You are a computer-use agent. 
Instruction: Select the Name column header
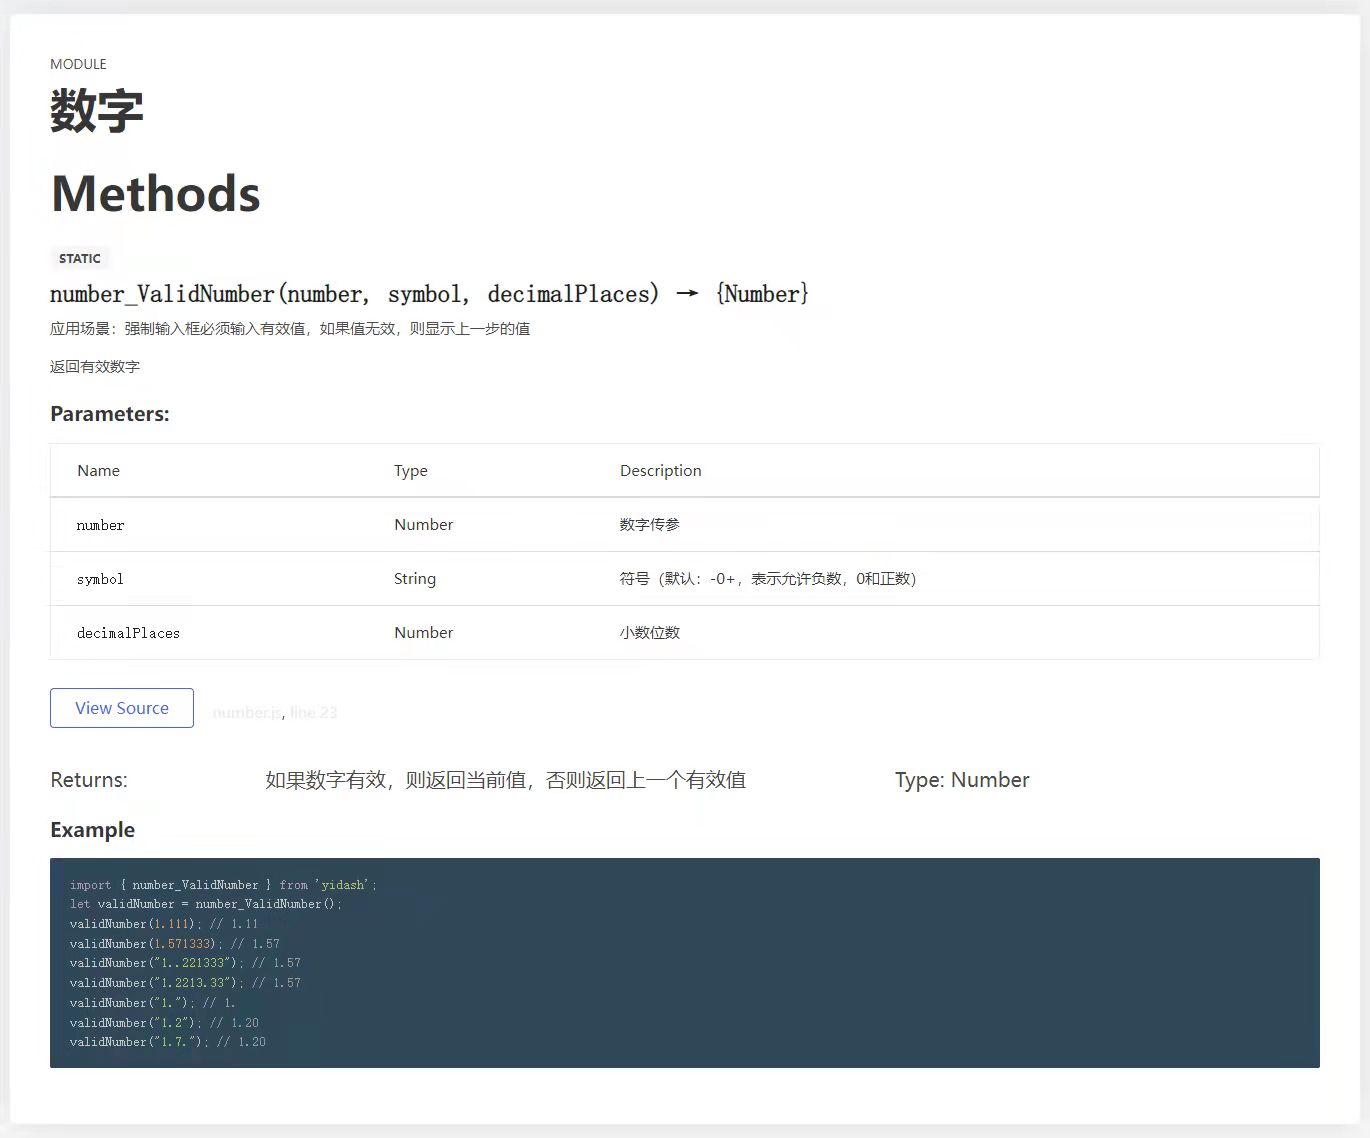pyautogui.click(x=98, y=471)
